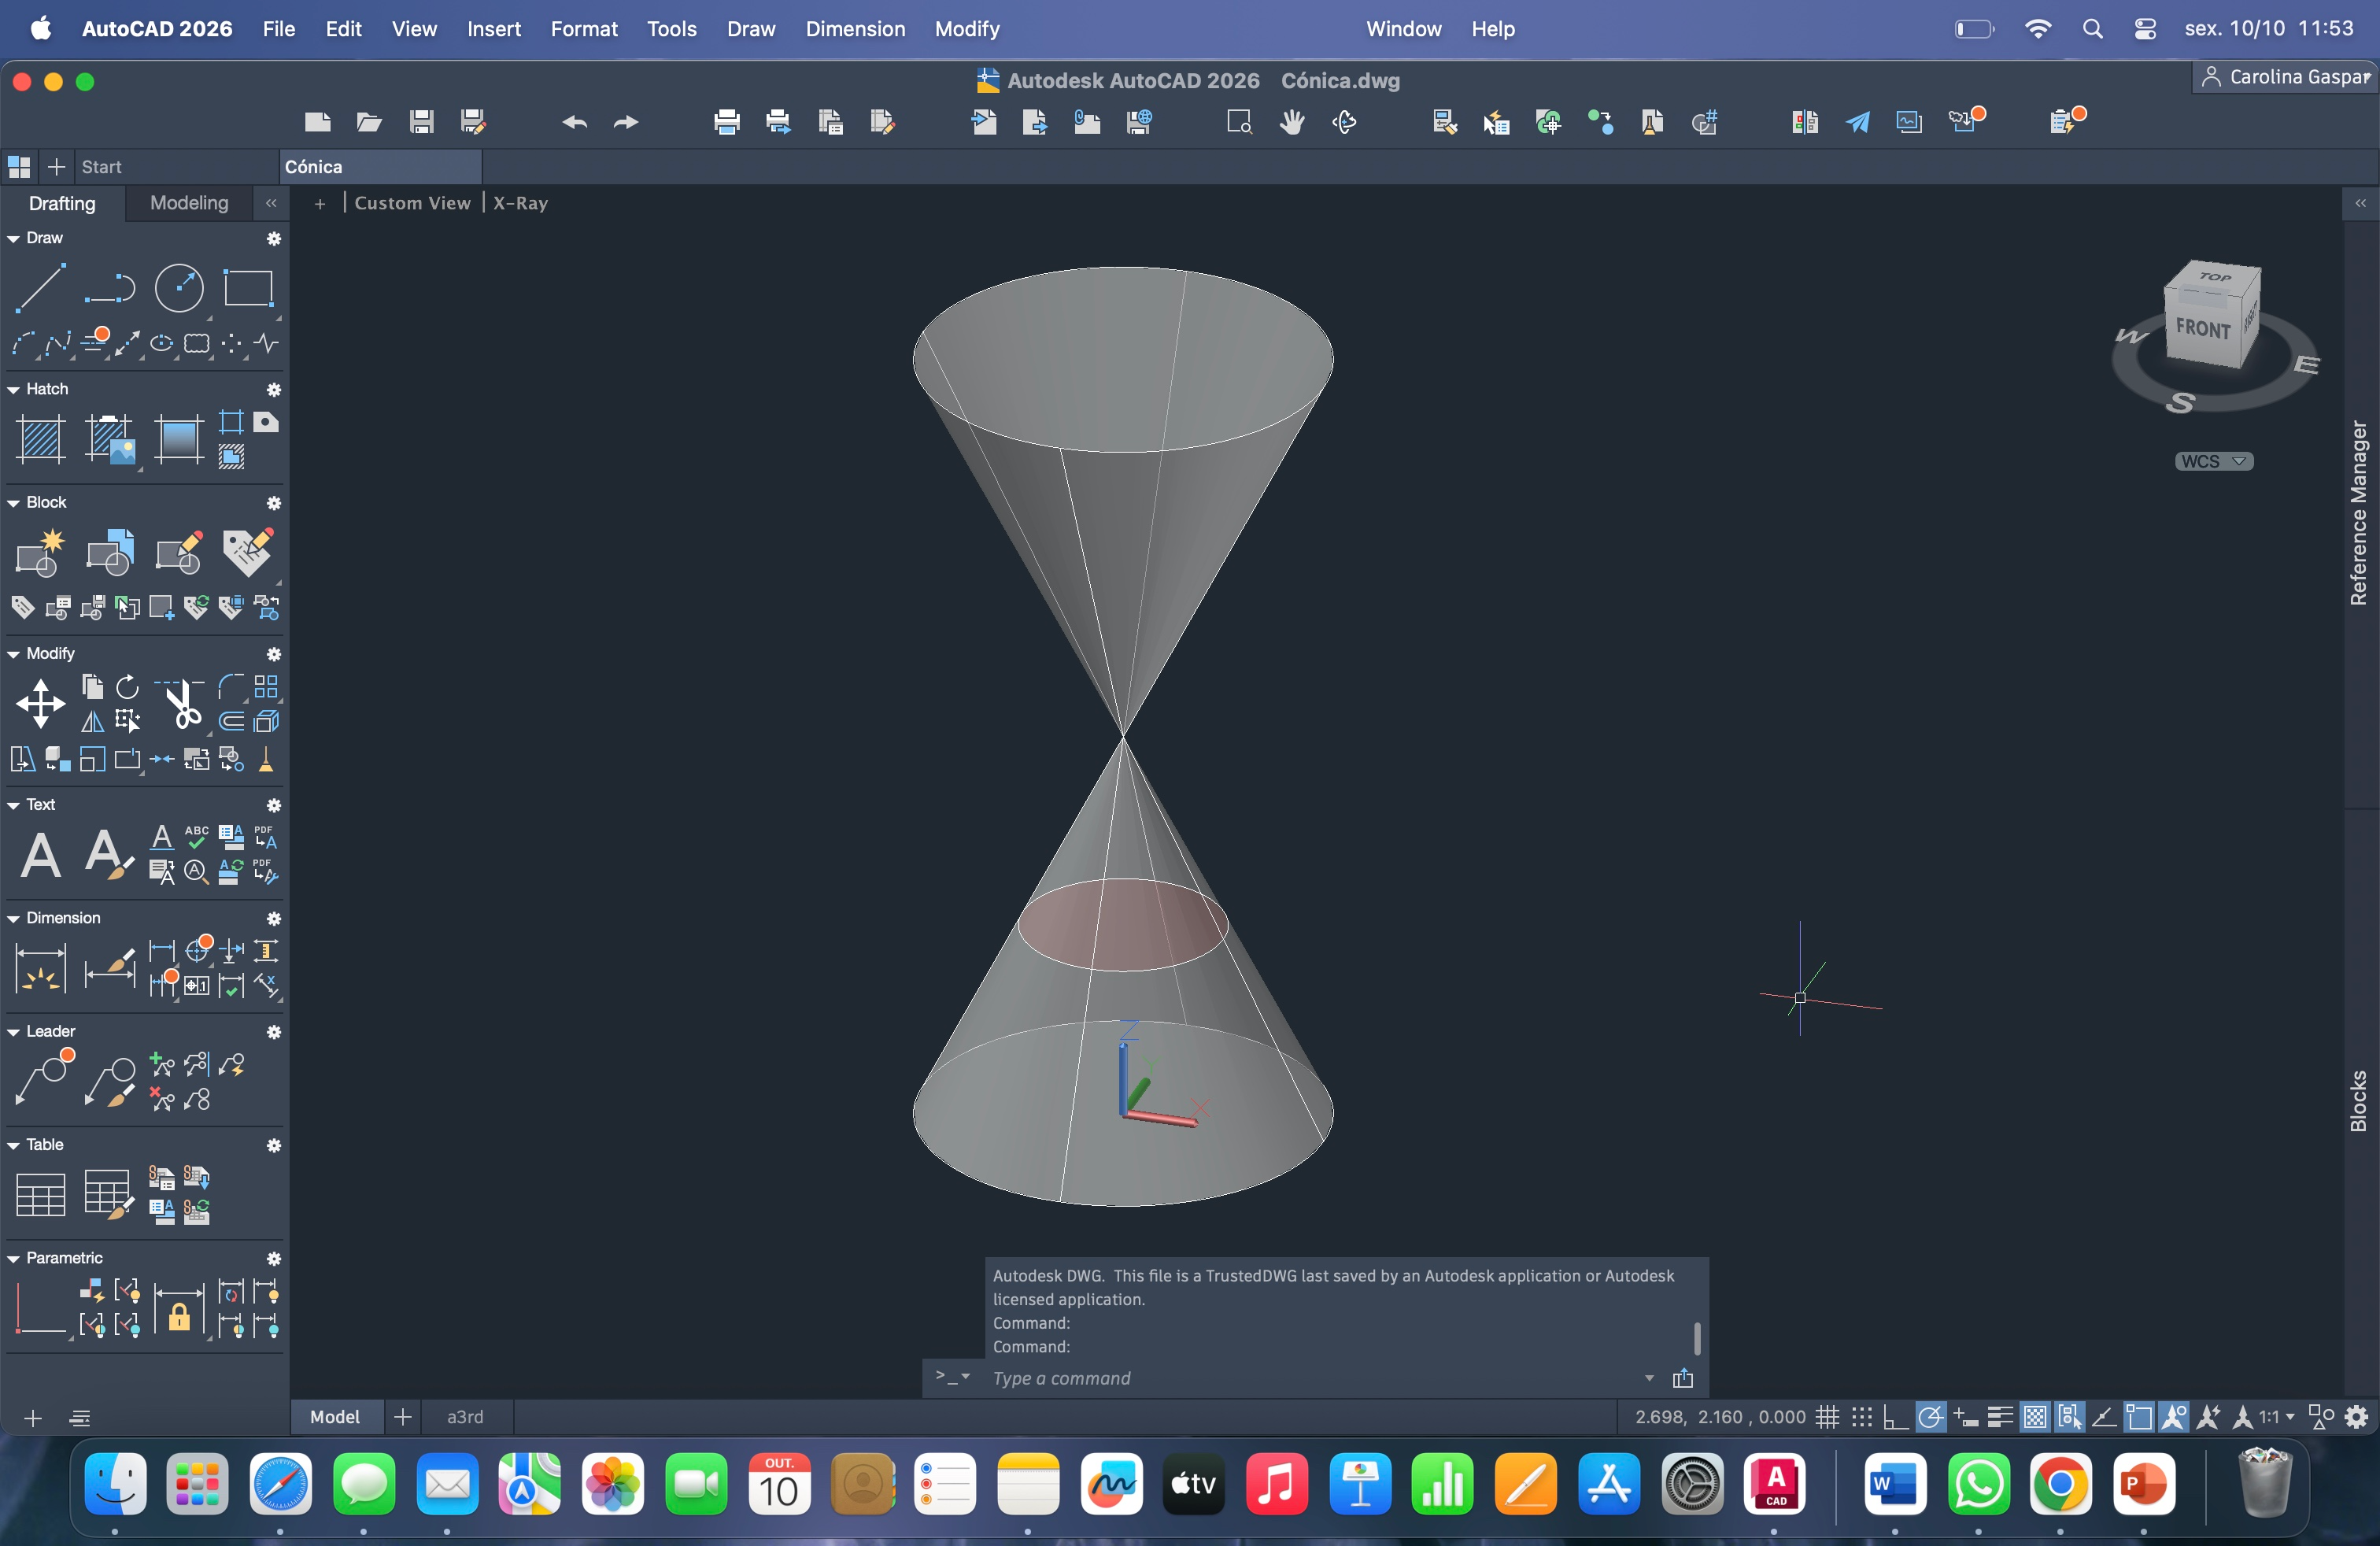The image size is (2380, 1546).
Task: Select the Circle tool in the Draw panel
Action: 179,288
